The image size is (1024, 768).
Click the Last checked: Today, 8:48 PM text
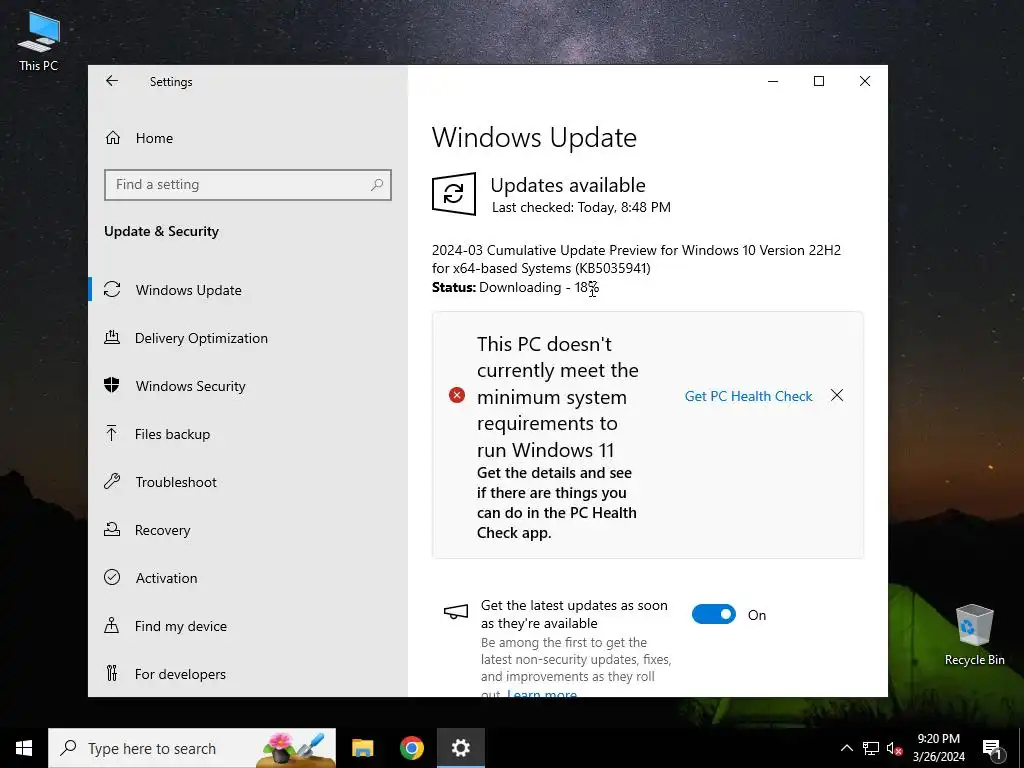(581, 208)
